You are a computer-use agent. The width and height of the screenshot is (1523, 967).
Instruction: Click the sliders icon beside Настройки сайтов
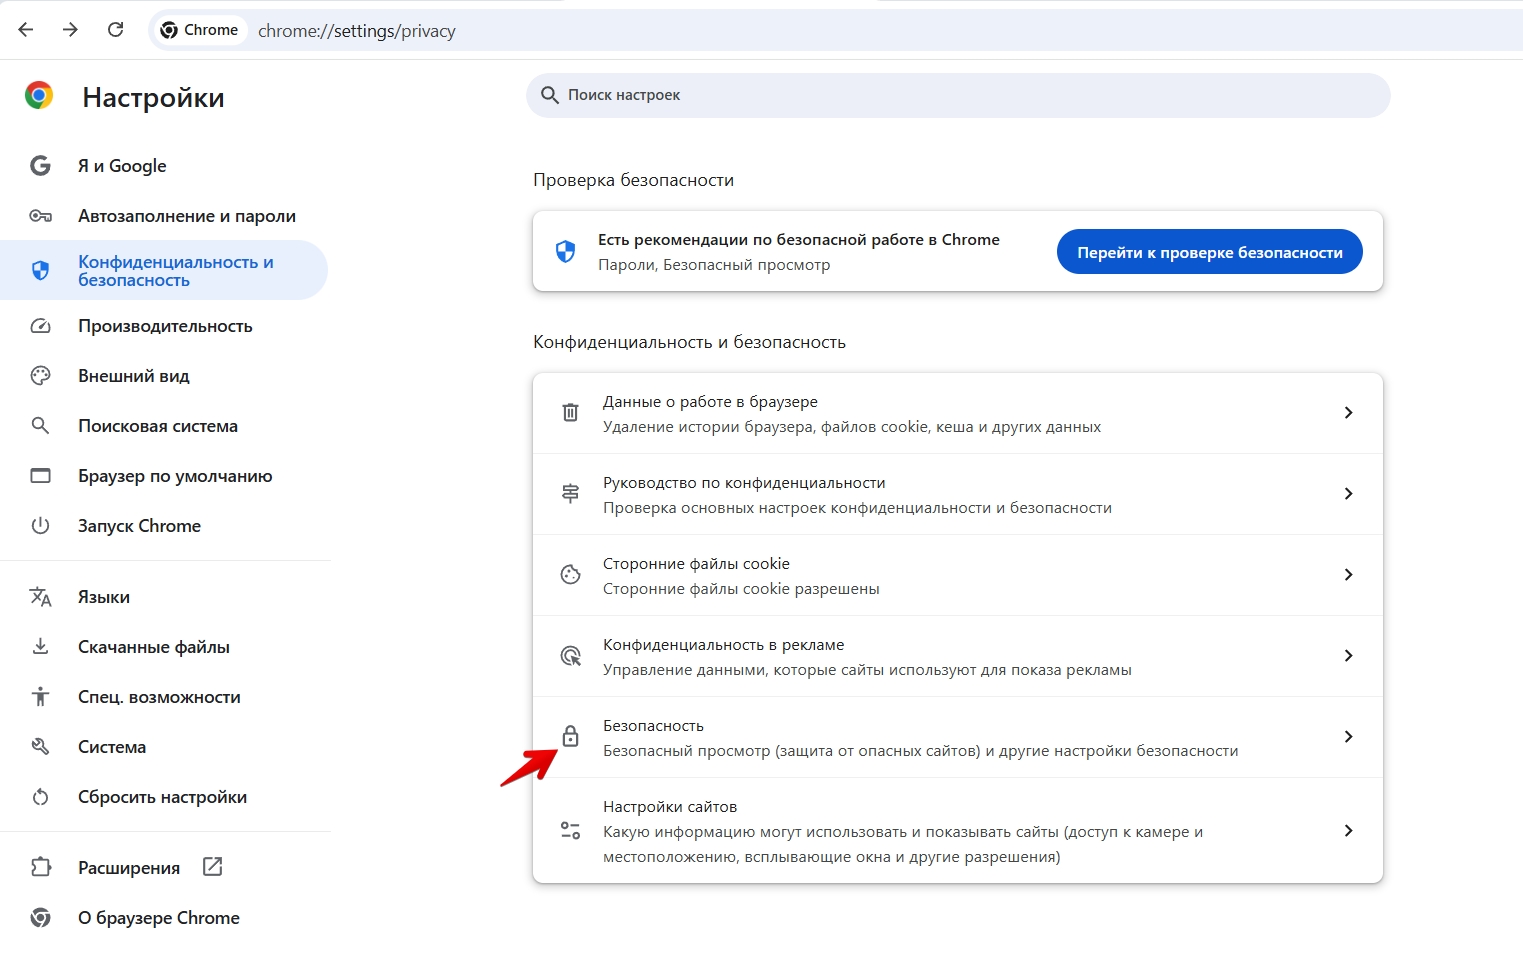coord(570,831)
